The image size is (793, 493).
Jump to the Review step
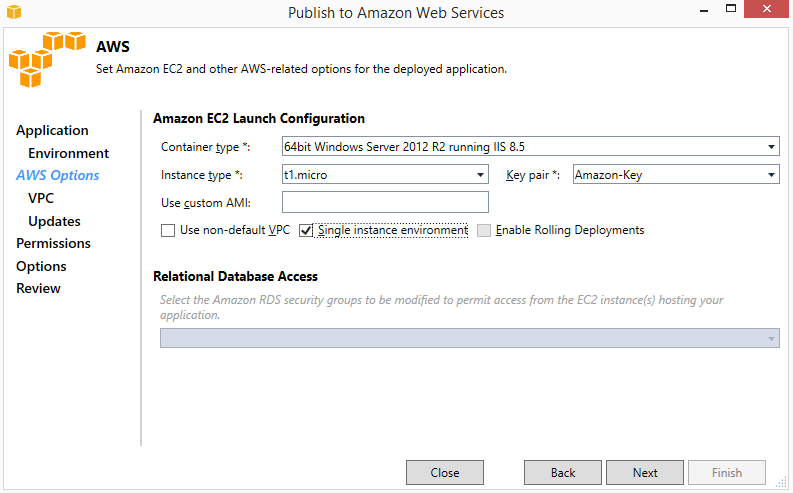38,288
